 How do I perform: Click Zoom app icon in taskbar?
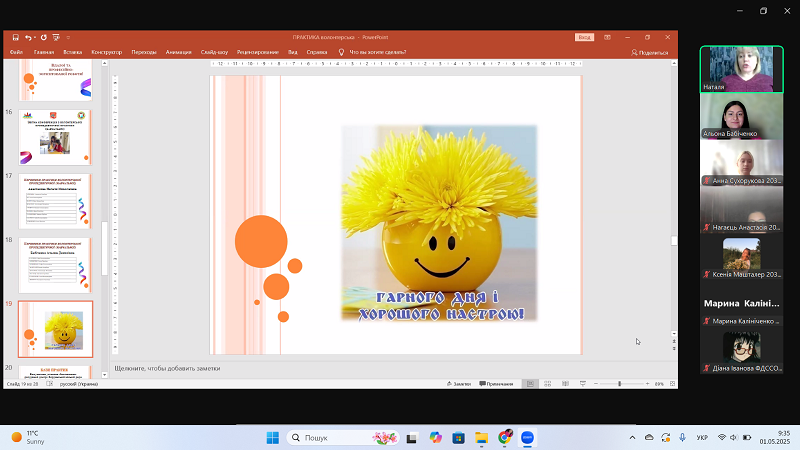pos(528,438)
